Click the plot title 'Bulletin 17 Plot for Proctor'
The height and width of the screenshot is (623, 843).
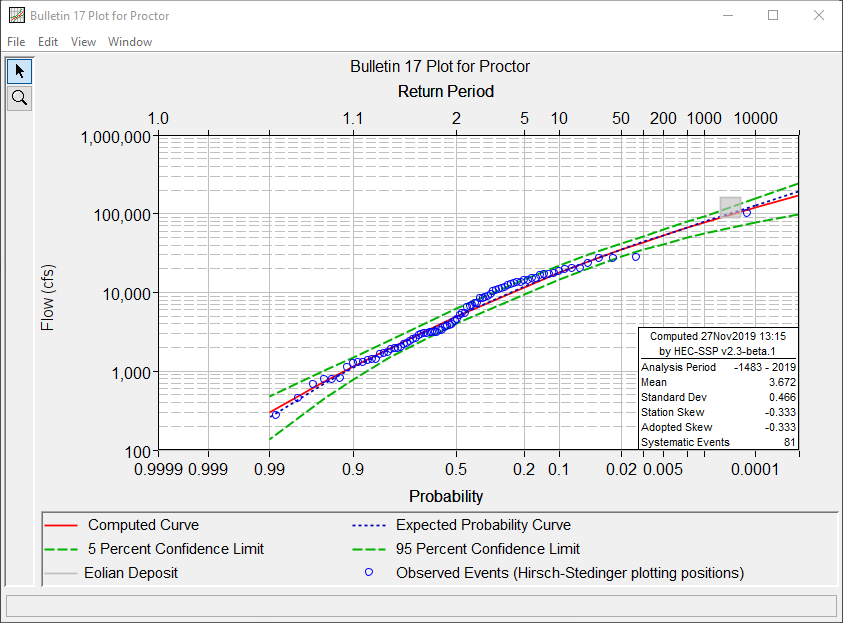click(440, 66)
